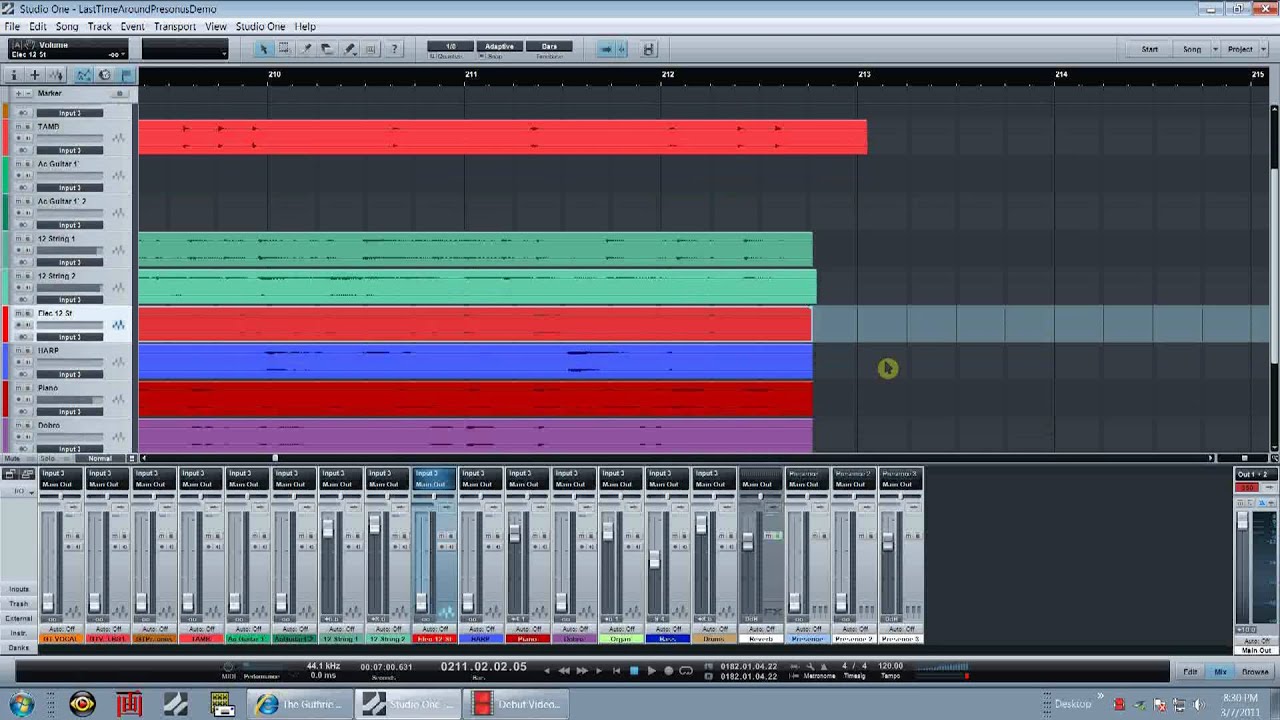The height and width of the screenshot is (720, 1280).
Task: Show the mixer Trash panel
Action: [x=19, y=604]
